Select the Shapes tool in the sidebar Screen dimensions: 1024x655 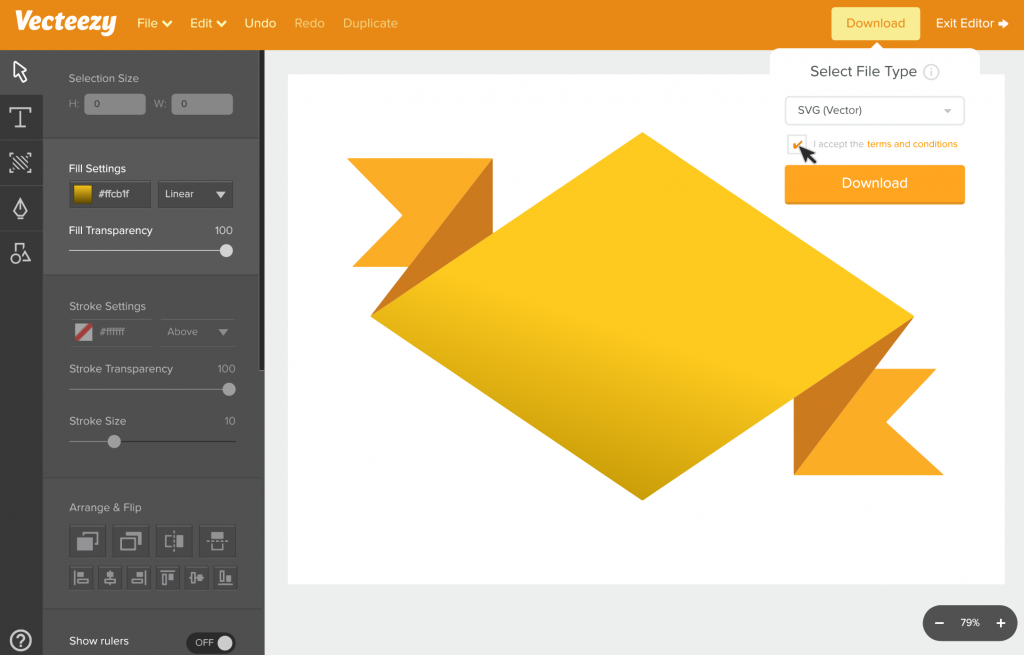click(x=20, y=253)
